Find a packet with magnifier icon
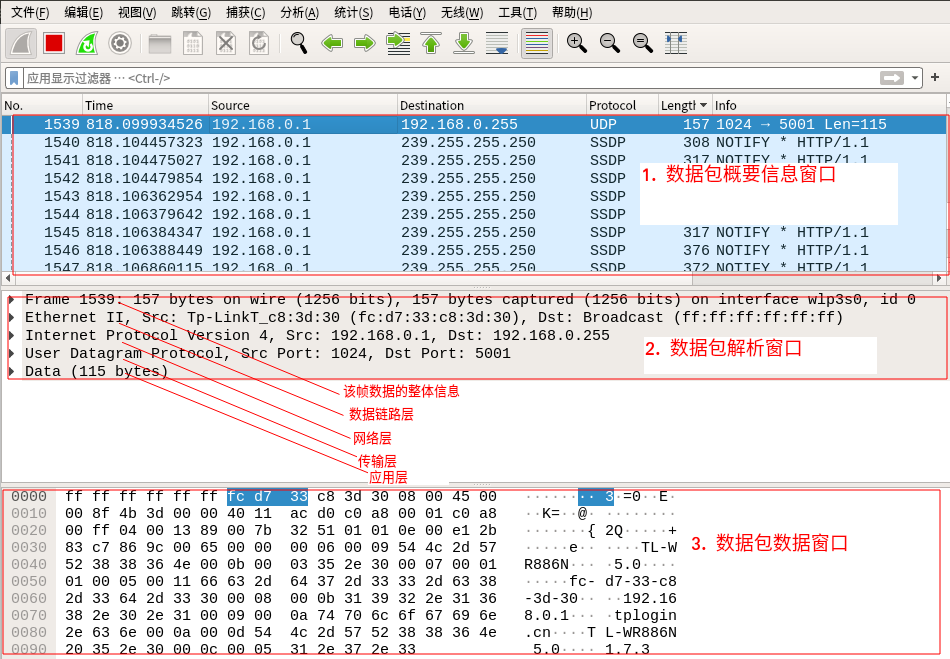The image size is (950, 659). coord(299,44)
